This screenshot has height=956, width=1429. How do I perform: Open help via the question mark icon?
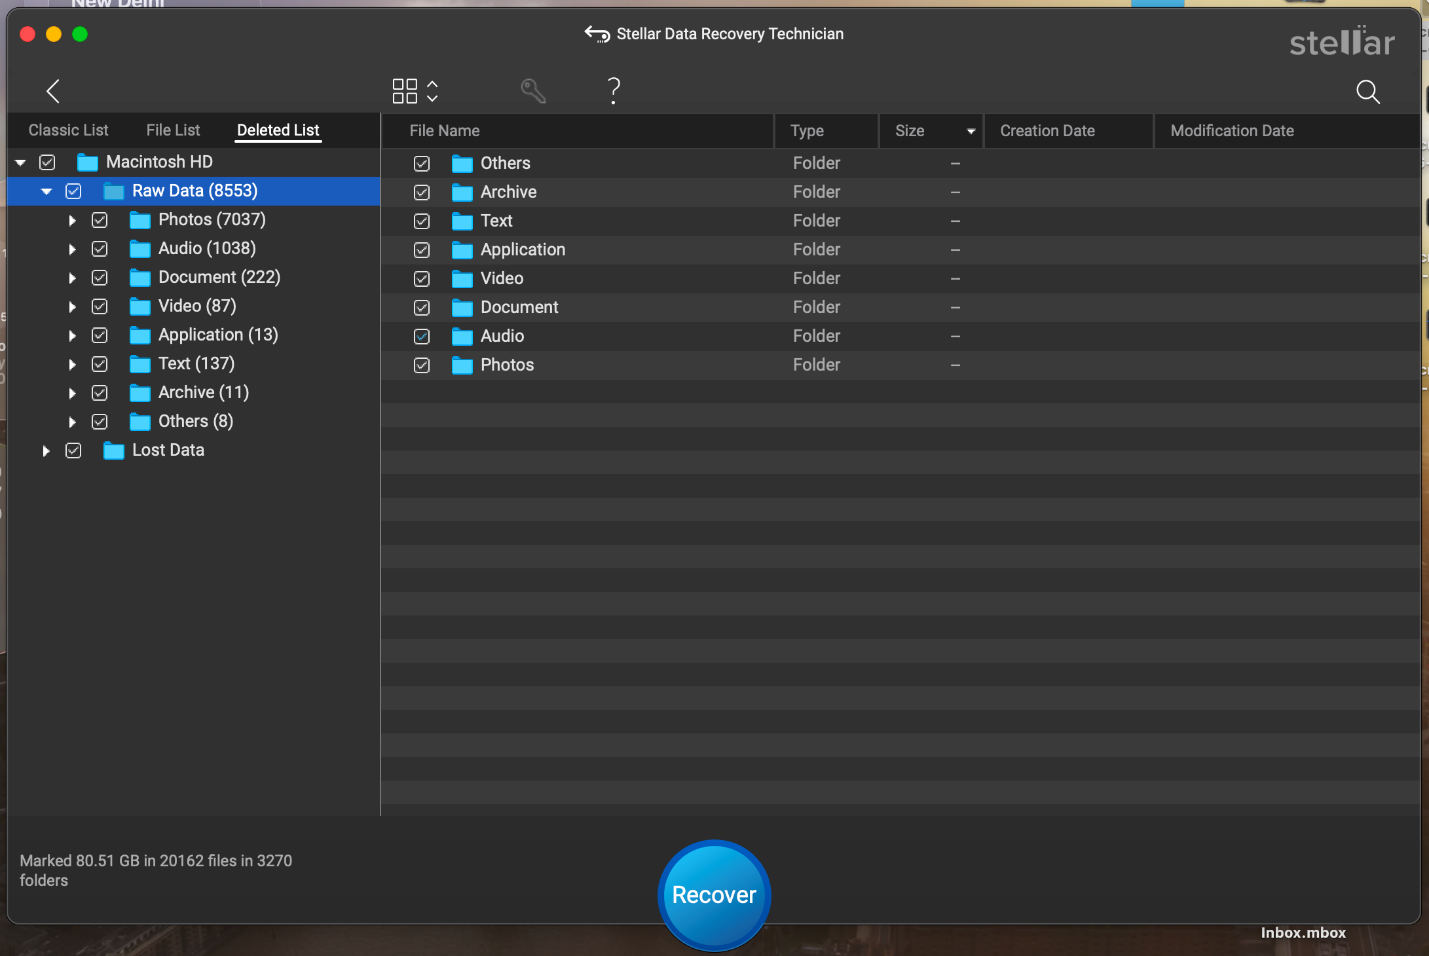[x=613, y=90]
